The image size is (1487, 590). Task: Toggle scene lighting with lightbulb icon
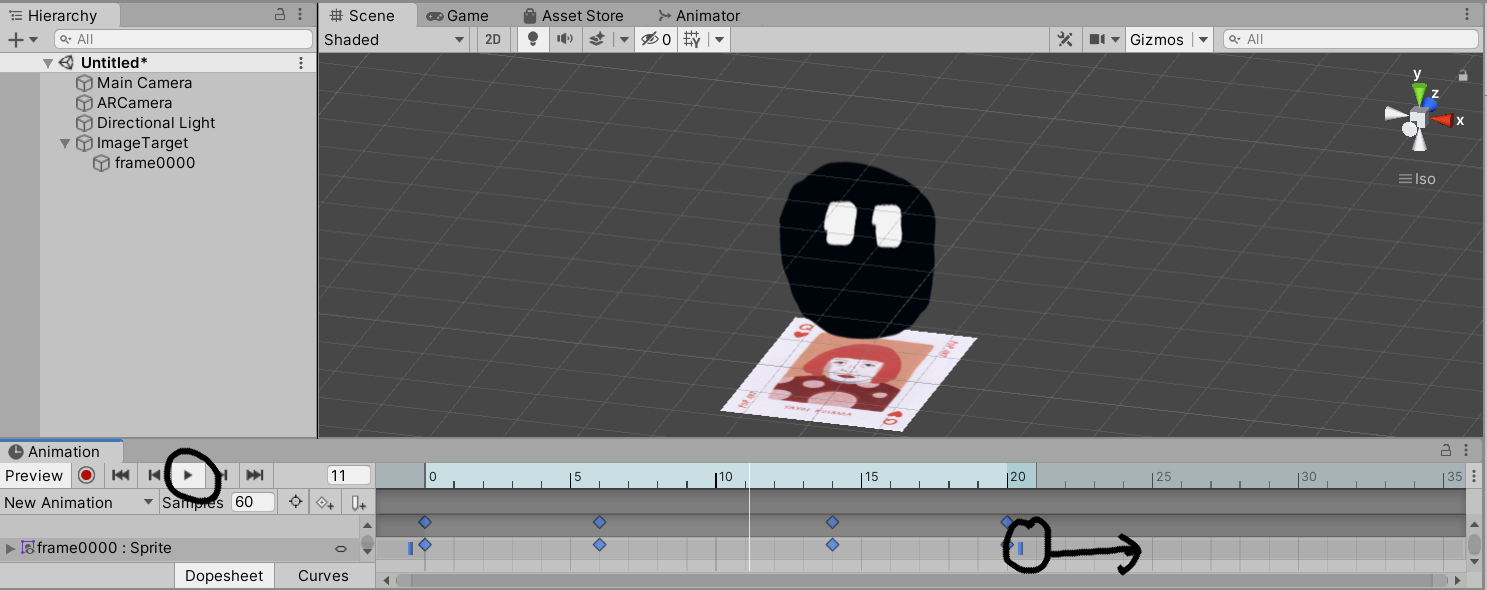click(x=533, y=40)
